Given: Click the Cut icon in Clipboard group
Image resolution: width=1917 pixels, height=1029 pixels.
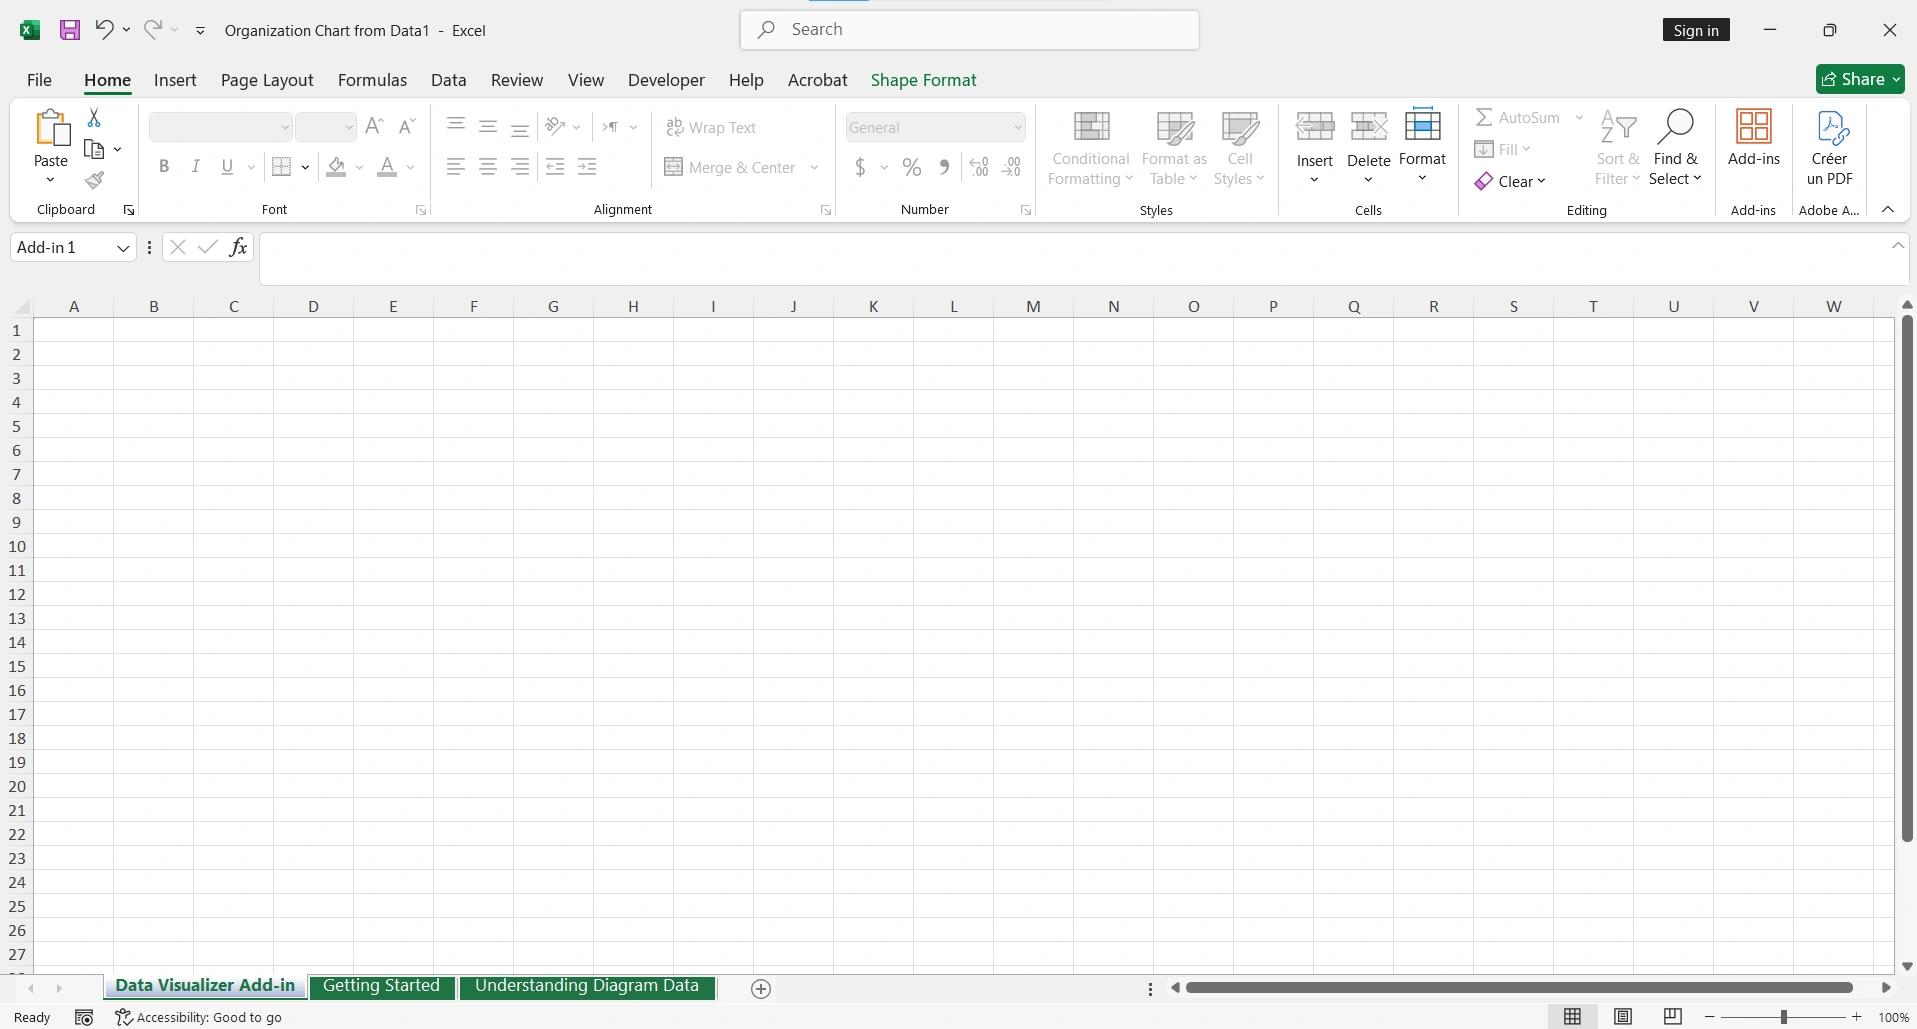Looking at the screenshot, I should point(94,117).
